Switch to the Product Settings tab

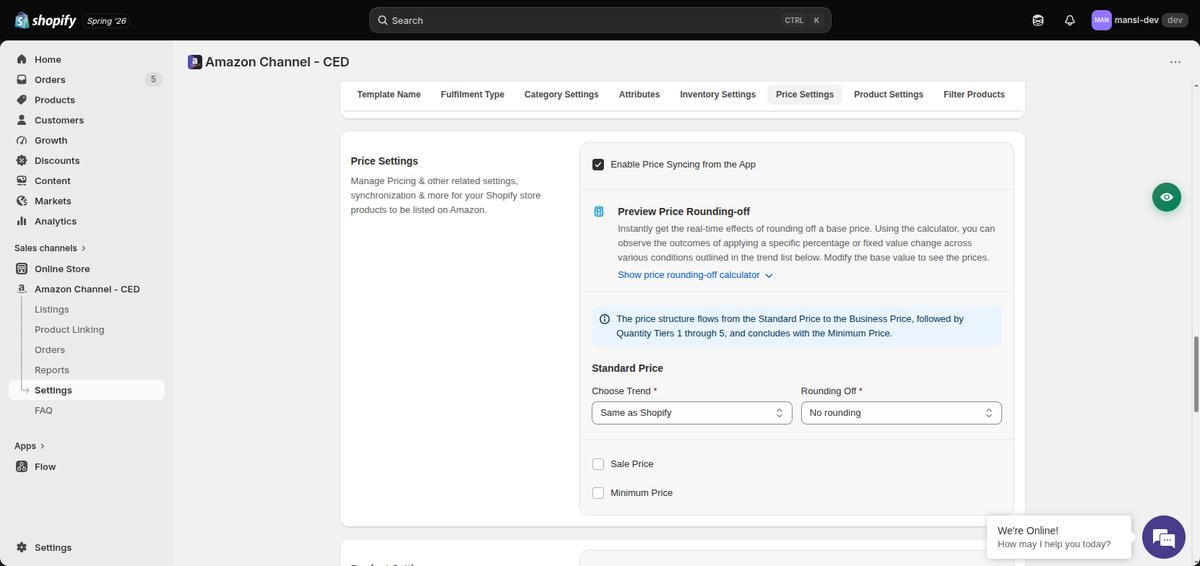(888, 94)
